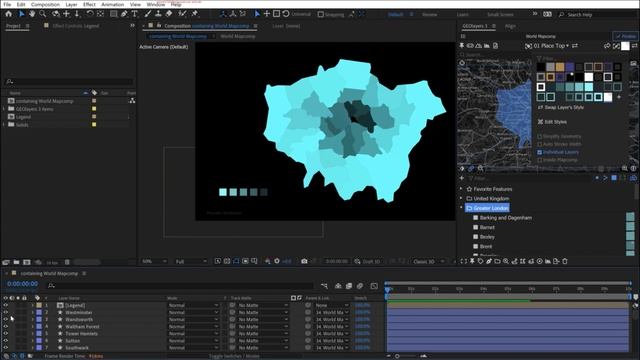Open Track Matte dropdown for Wandsworth layer

(263, 320)
